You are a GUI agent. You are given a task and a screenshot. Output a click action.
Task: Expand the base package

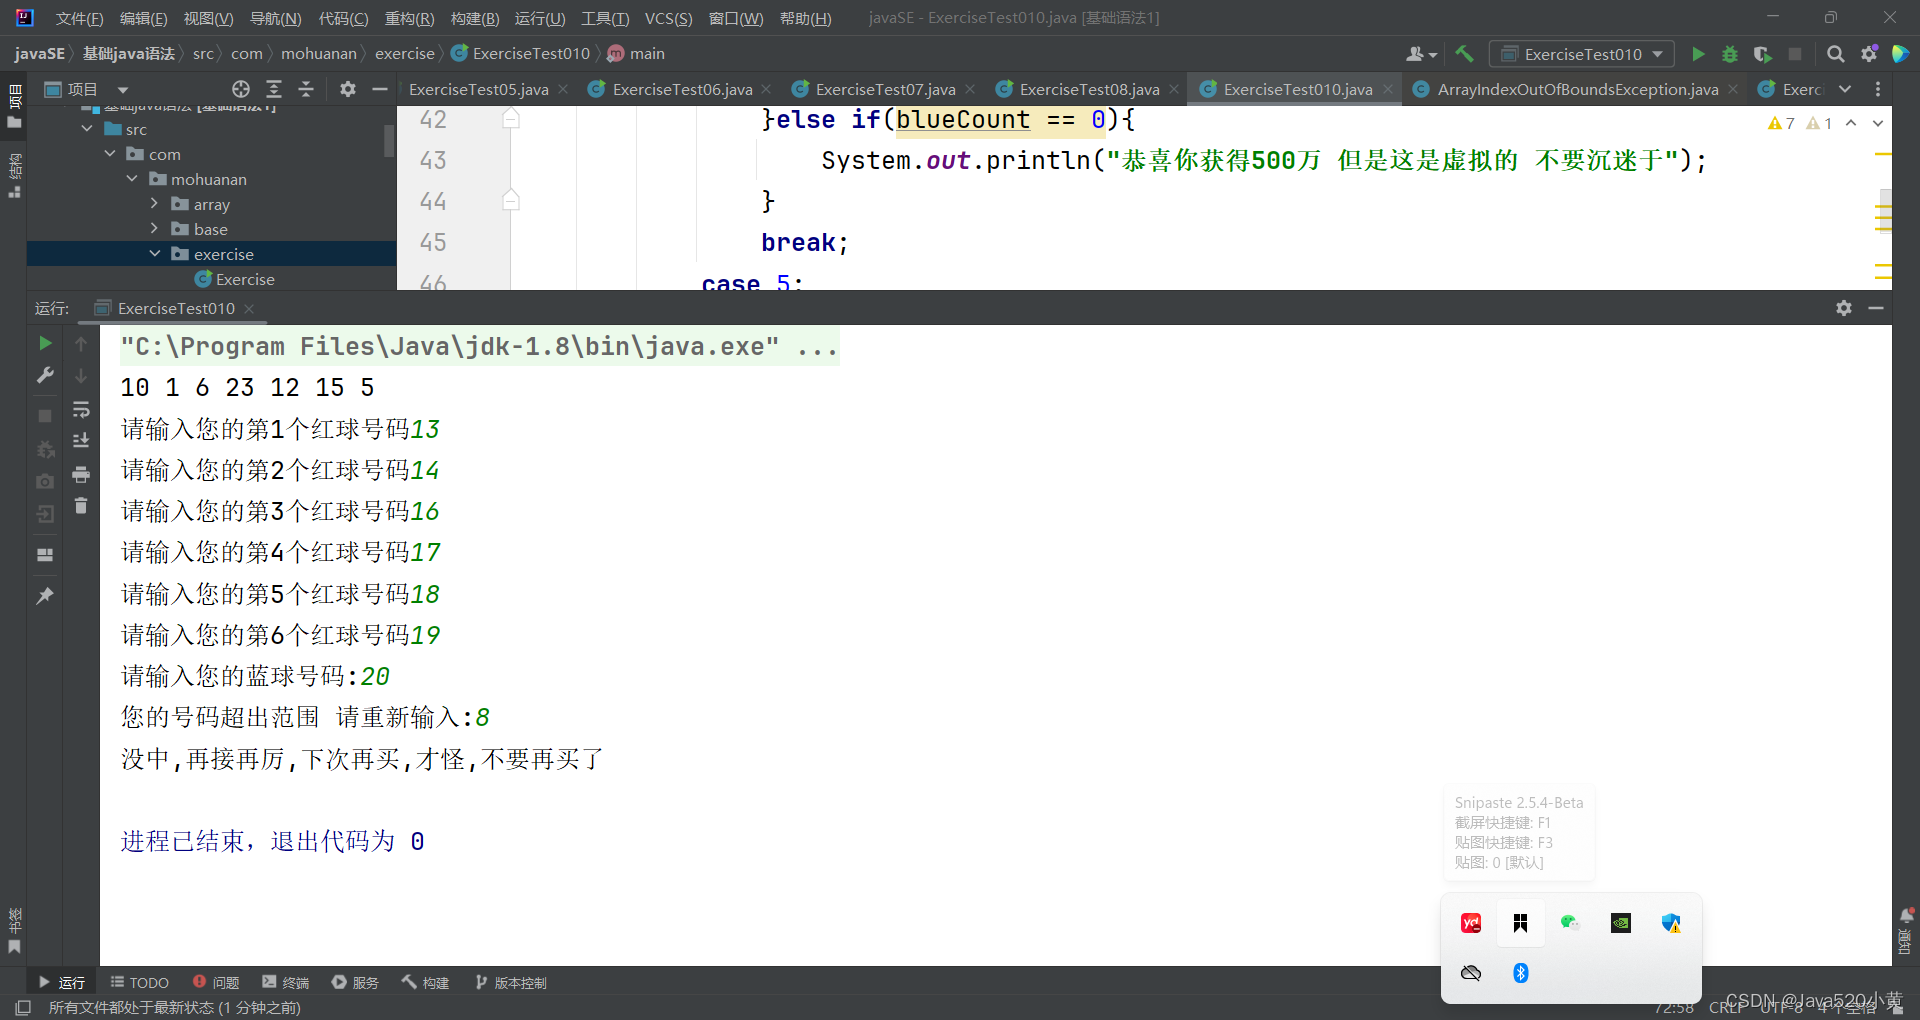(154, 229)
